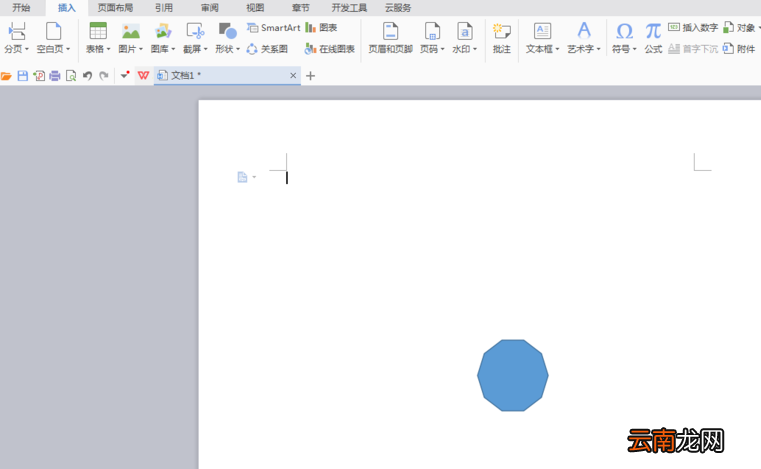Expand the 符号 dropdown arrow
This screenshot has height=469, width=761.
pos(634,49)
